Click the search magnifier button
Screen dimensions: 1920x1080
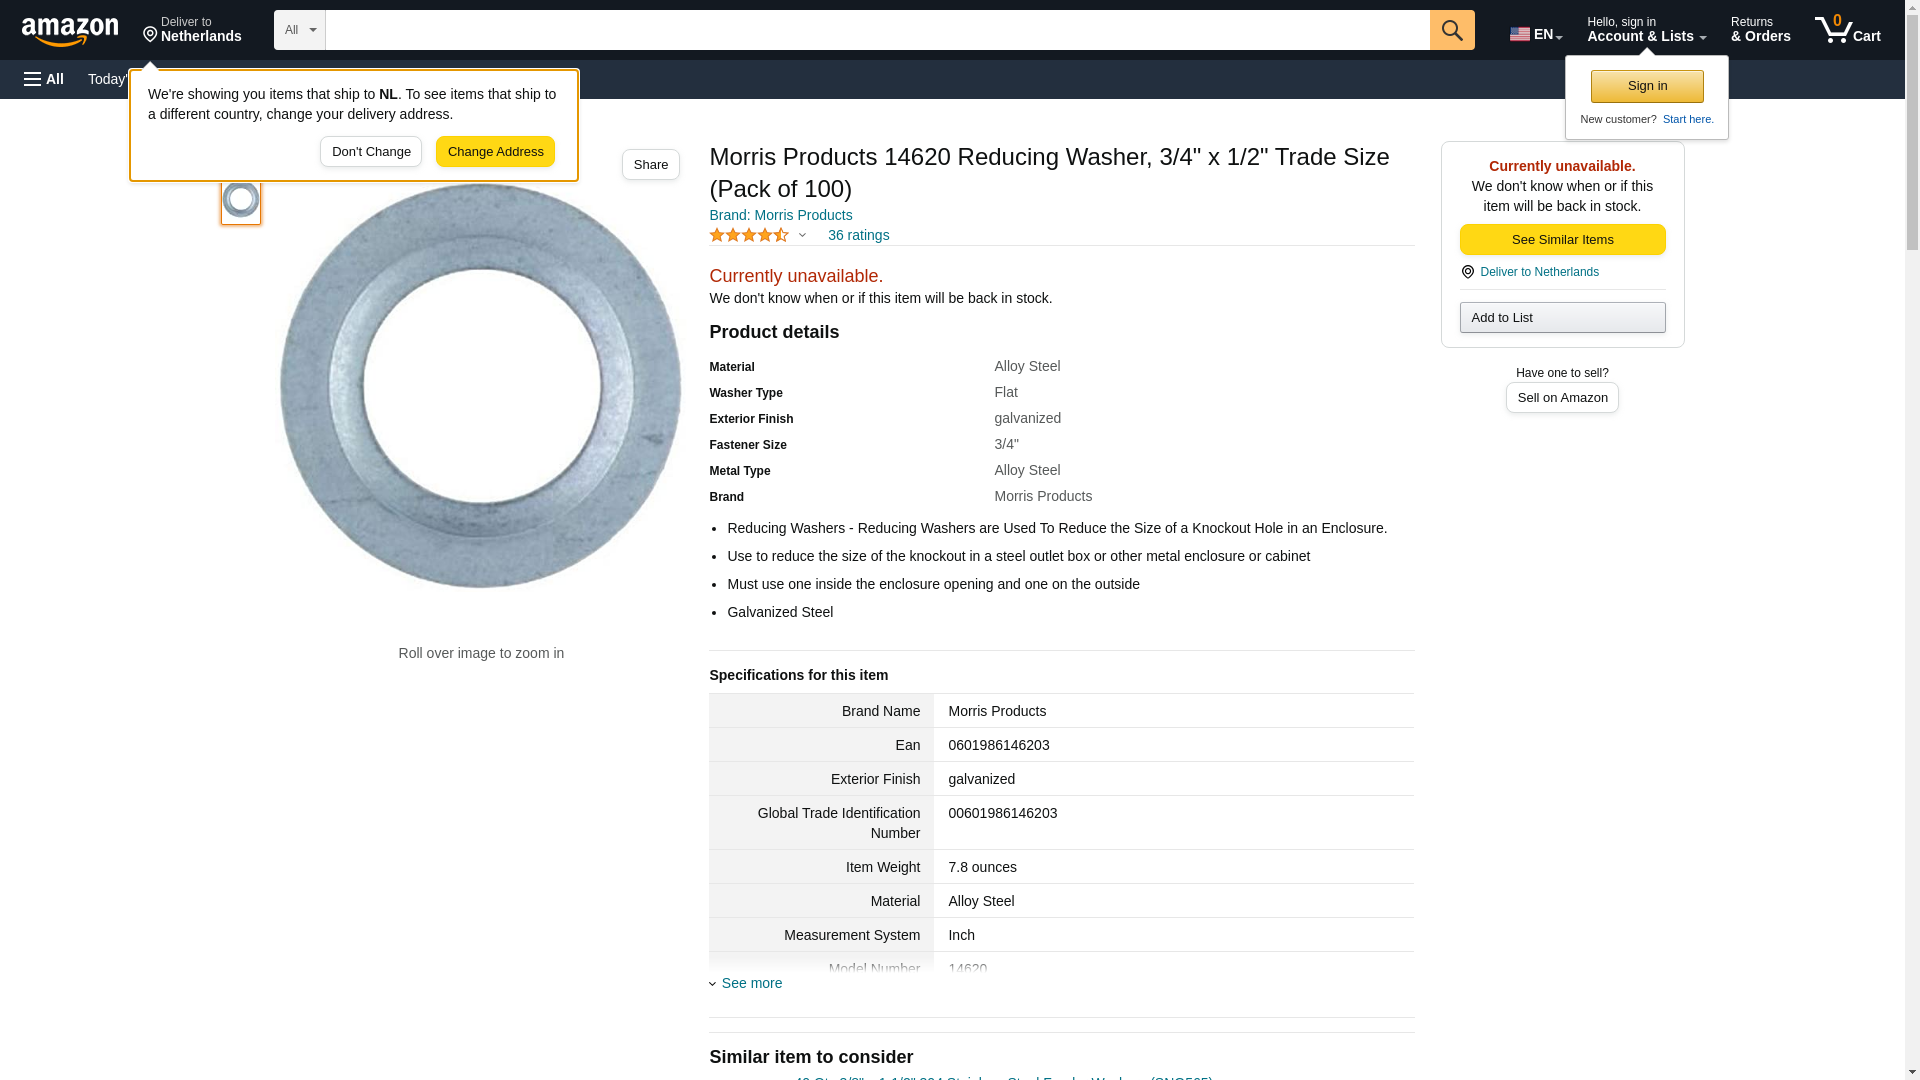(x=1451, y=30)
